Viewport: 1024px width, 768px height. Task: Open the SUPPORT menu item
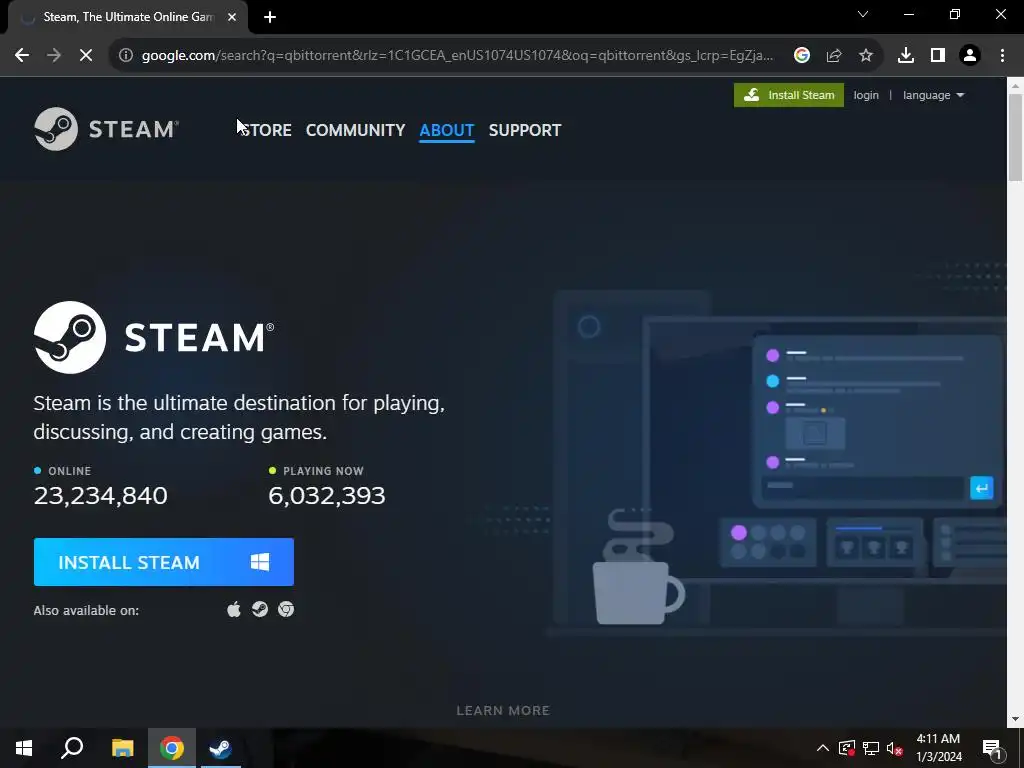(525, 130)
